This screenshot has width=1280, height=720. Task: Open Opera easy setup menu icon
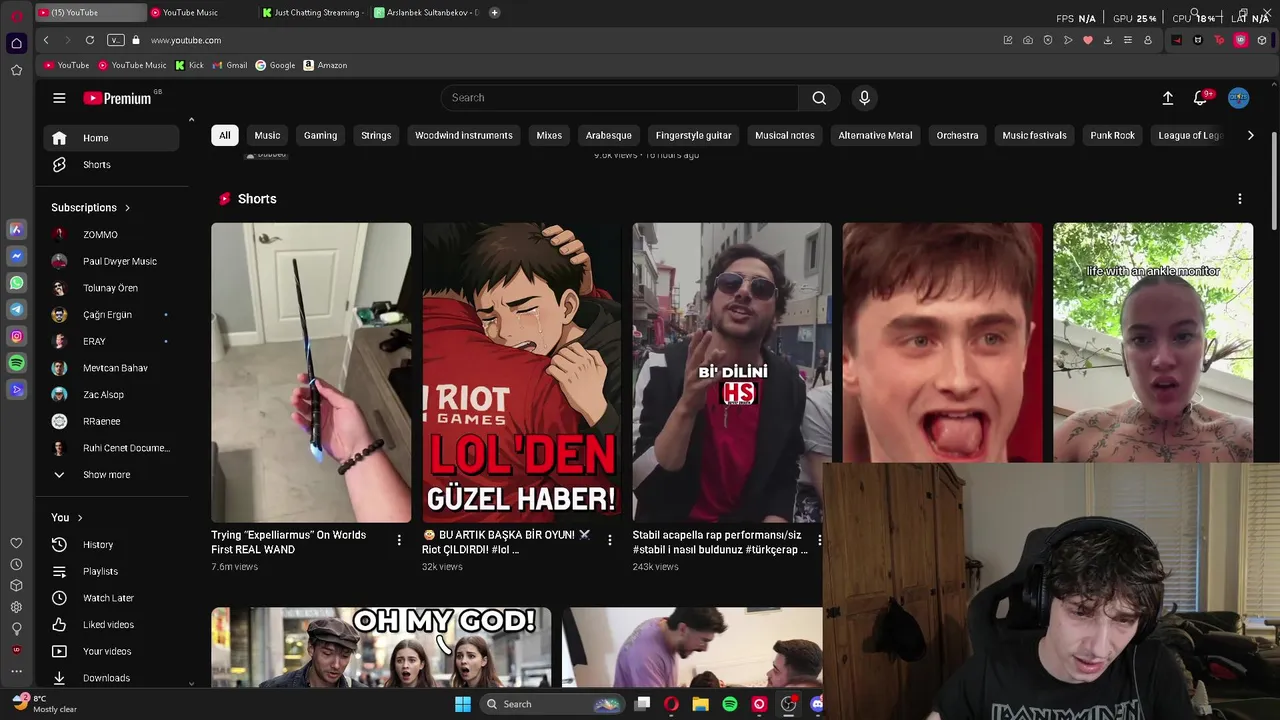(x=1128, y=40)
